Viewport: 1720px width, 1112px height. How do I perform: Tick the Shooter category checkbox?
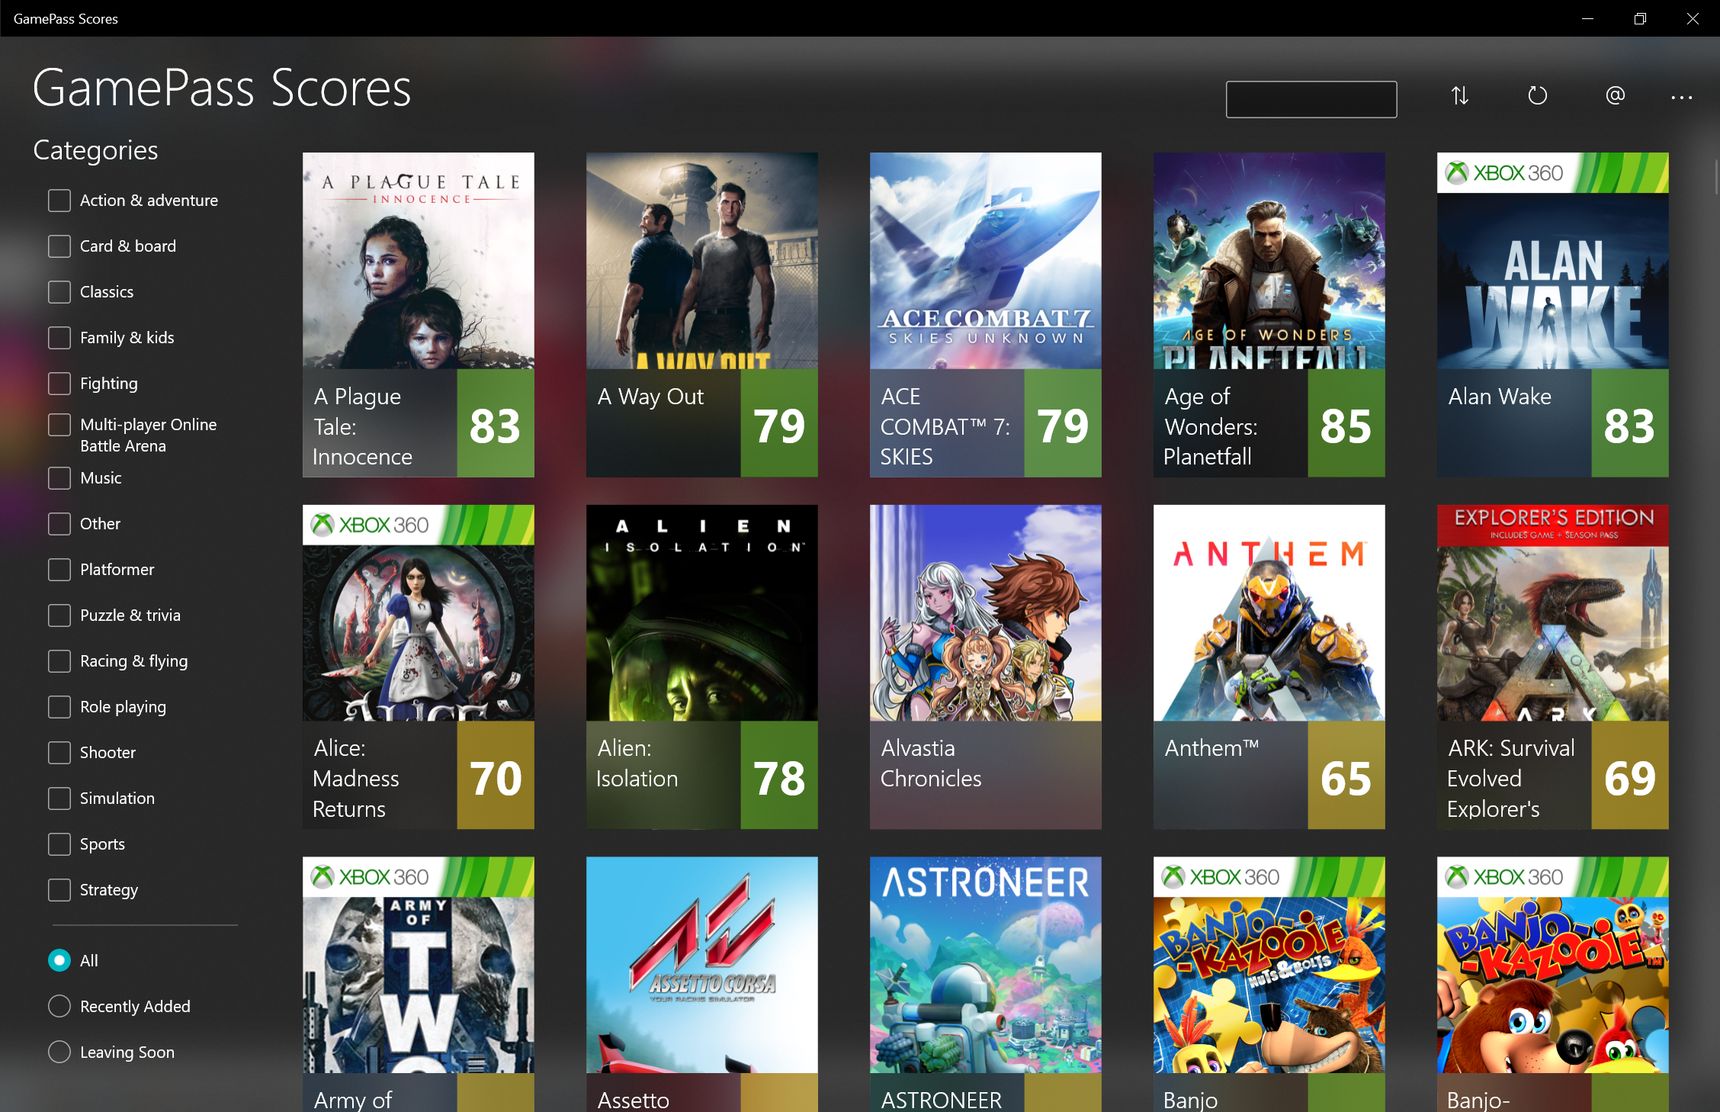(59, 752)
